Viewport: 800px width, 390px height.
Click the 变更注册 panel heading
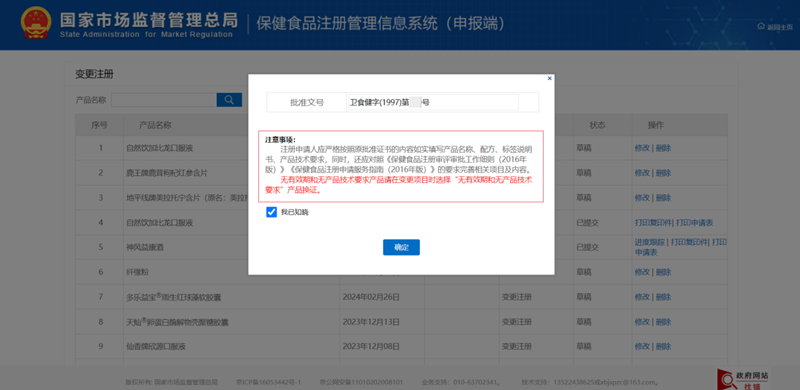click(x=94, y=75)
